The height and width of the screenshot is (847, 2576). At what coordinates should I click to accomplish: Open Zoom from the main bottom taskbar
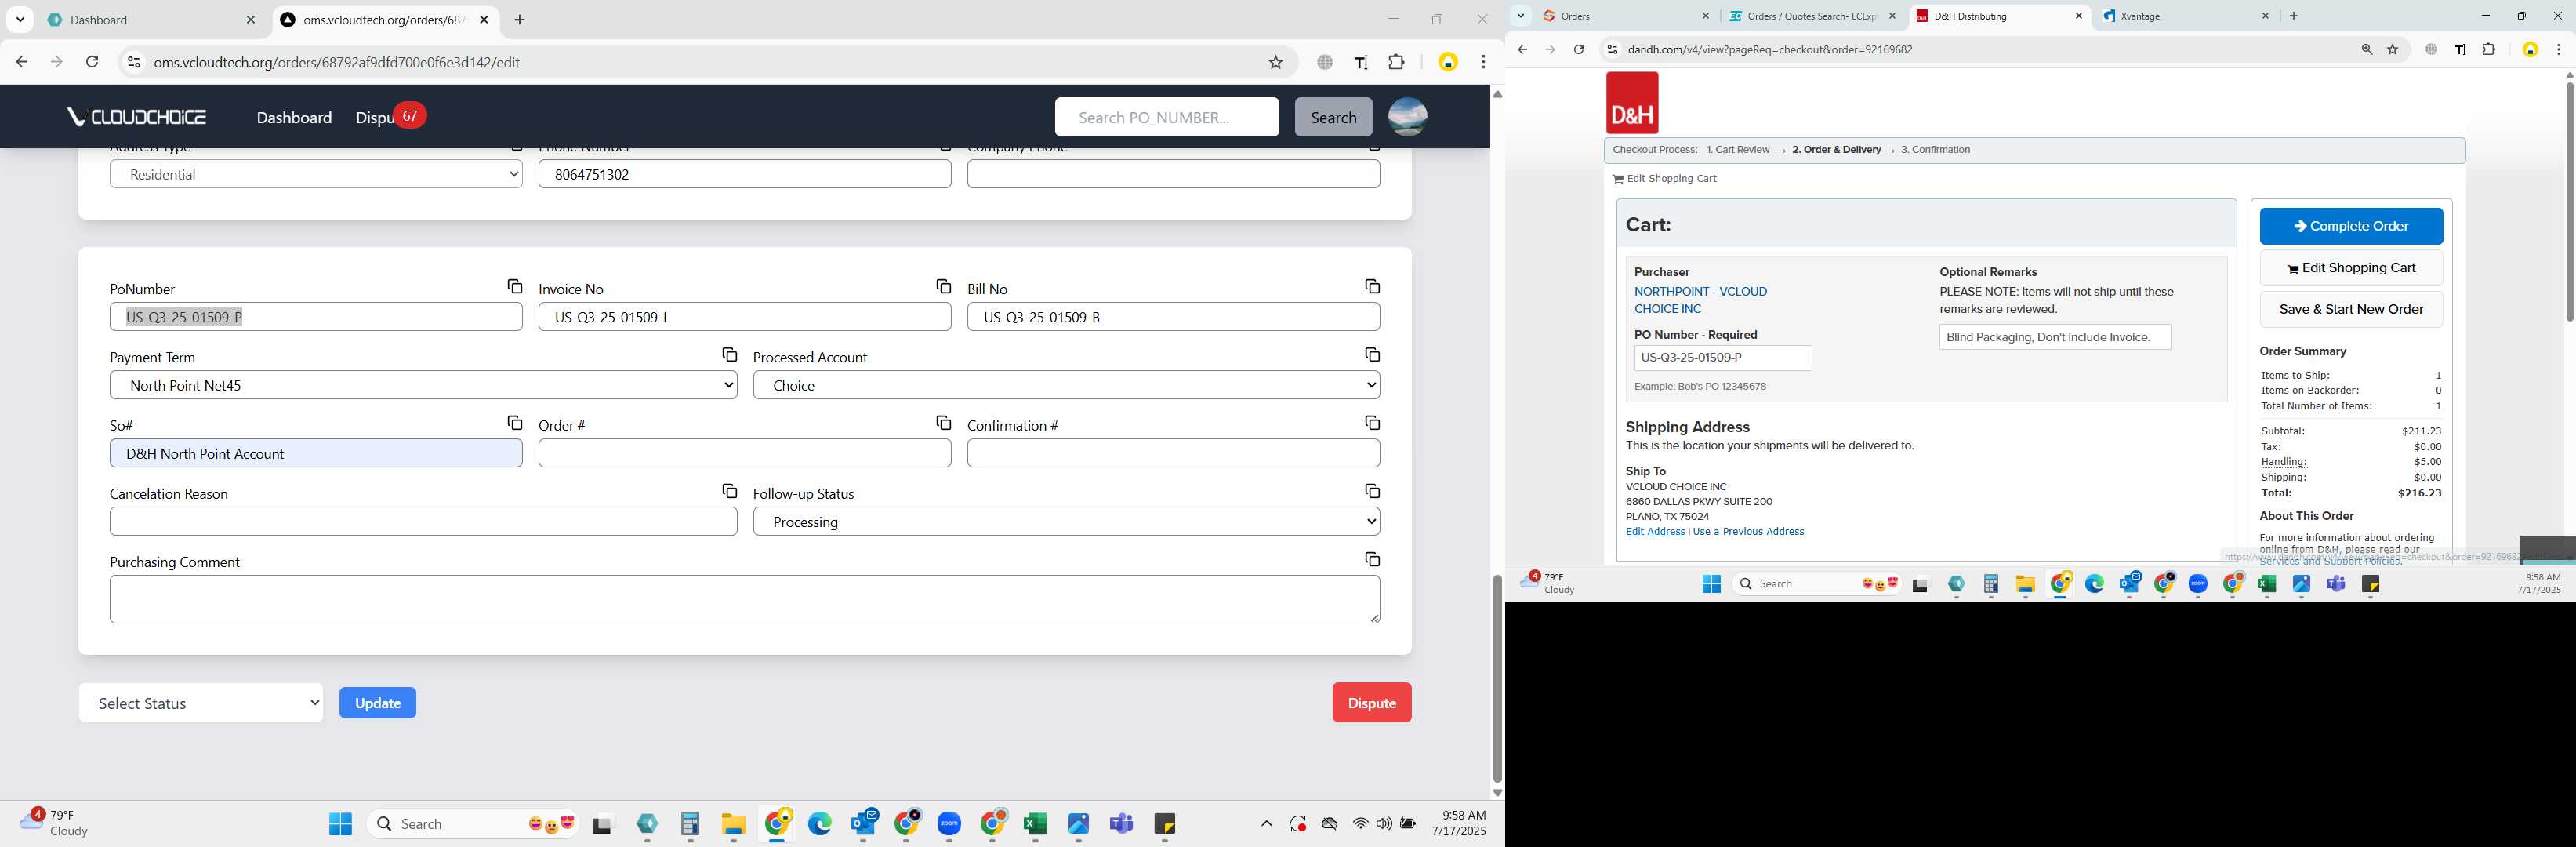click(x=949, y=824)
